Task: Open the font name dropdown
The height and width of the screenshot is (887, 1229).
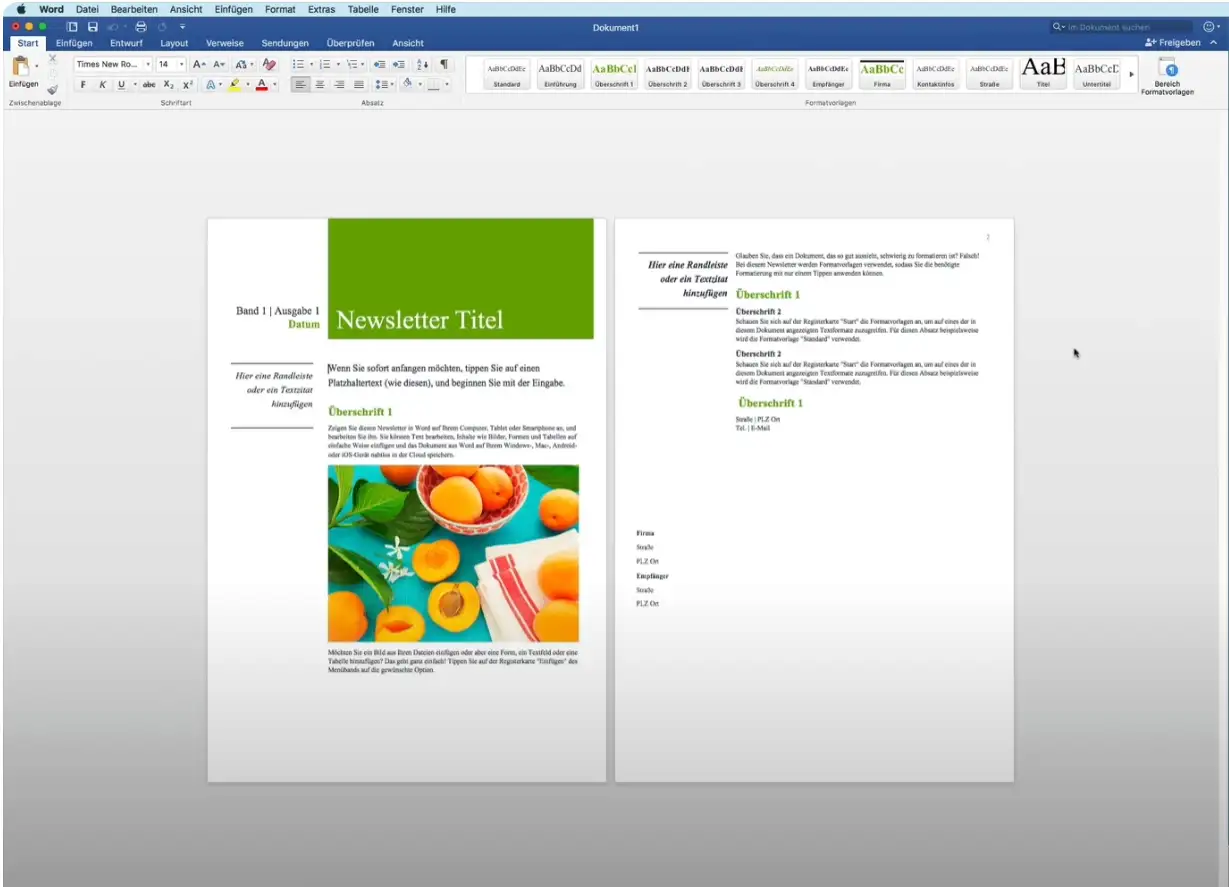Action: click(148, 64)
